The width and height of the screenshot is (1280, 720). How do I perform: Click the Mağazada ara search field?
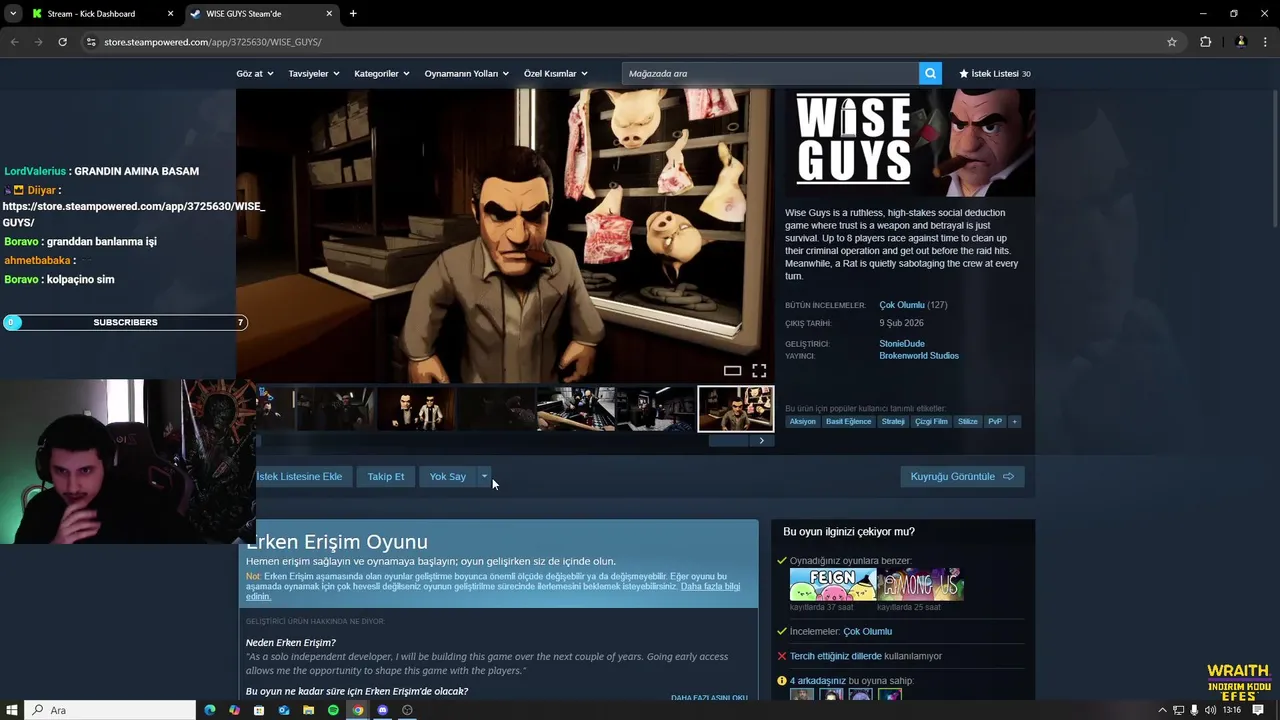(x=770, y=73)
